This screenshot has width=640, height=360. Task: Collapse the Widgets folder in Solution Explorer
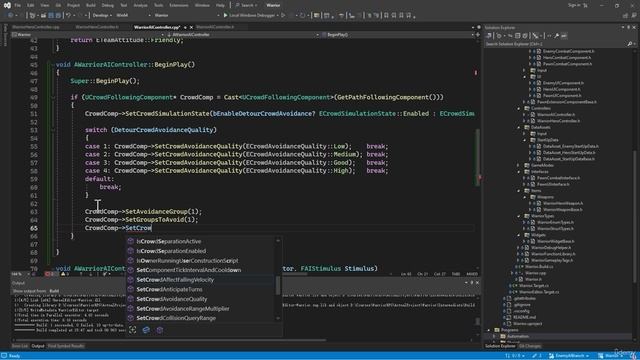pyautogui.click(x=519, y=235)
